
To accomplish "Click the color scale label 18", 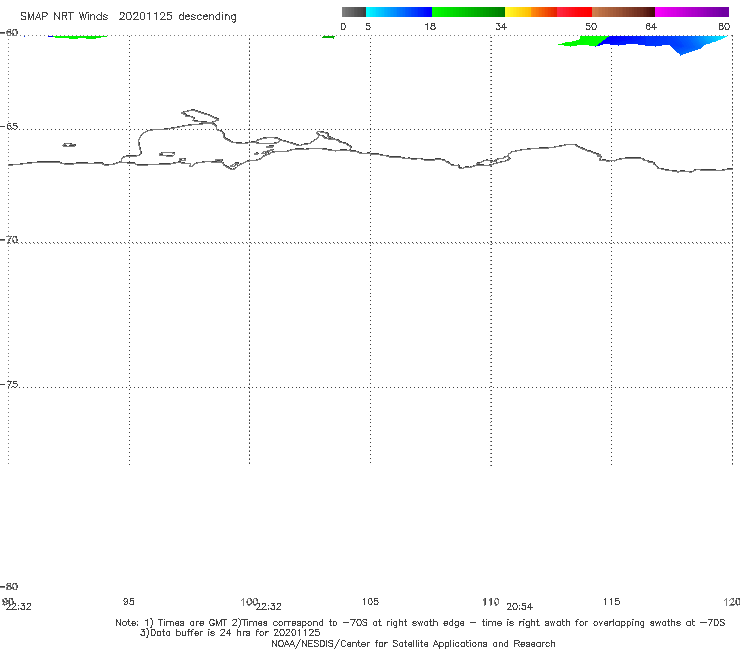I will pyautogui.click(x=430, y=26).
